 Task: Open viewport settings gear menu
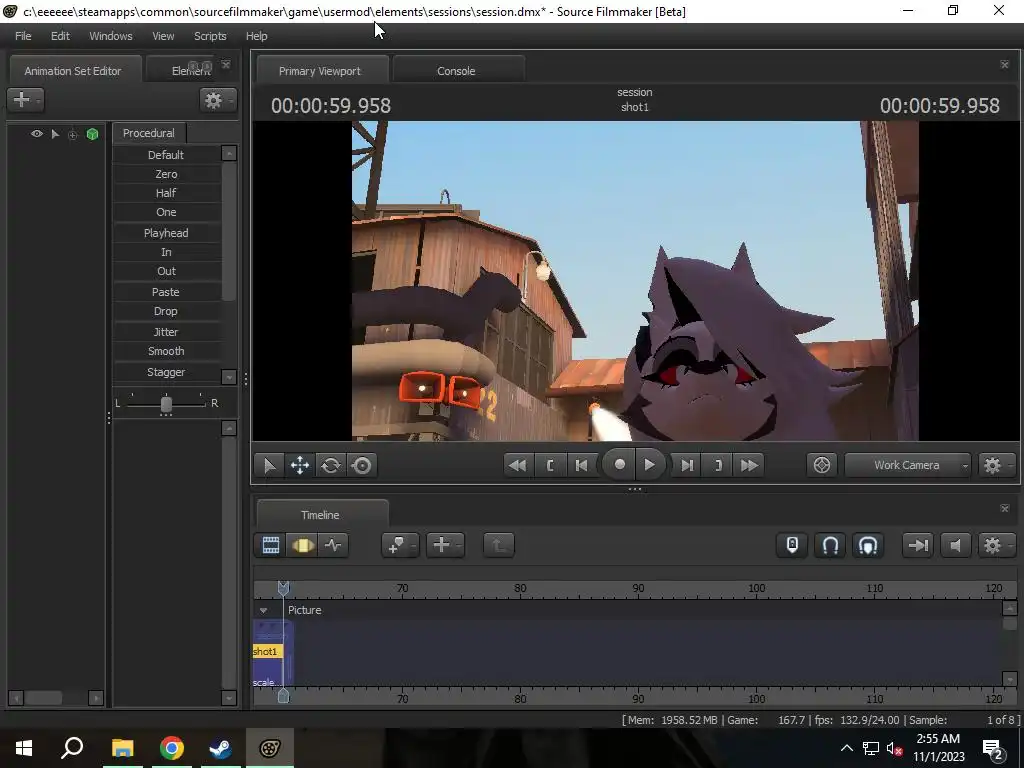click(995, 465)
